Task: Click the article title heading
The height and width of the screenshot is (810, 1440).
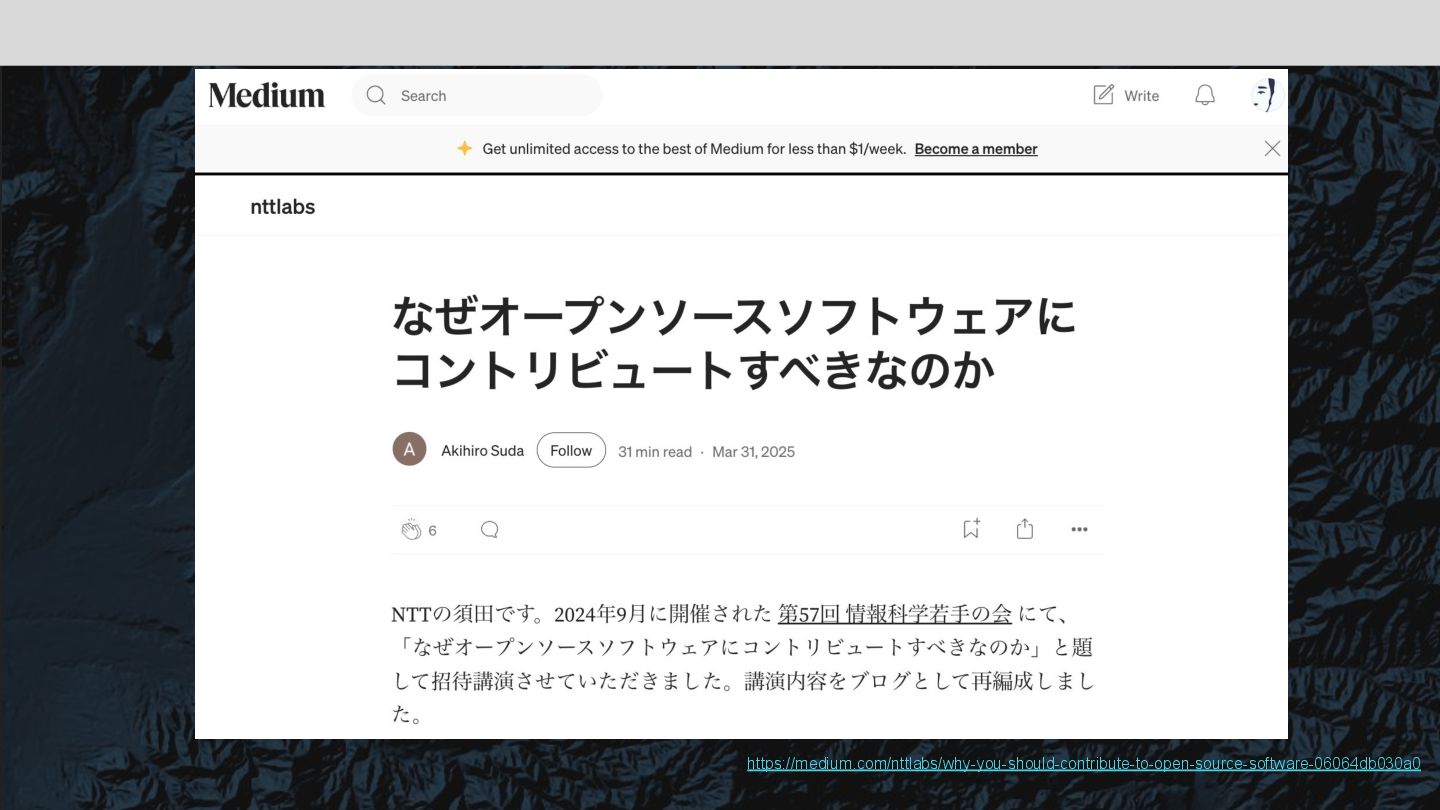Action: [734, 343]
